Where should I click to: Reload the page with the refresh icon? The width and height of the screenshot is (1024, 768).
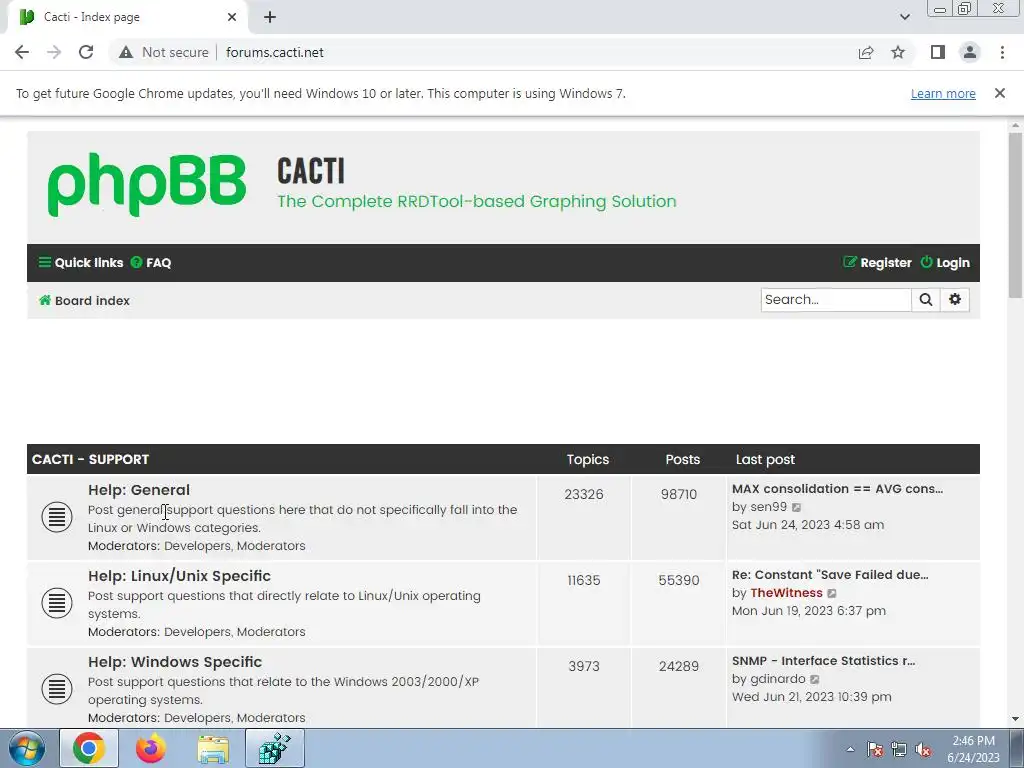pyautogui.click(x=86, y=52)
